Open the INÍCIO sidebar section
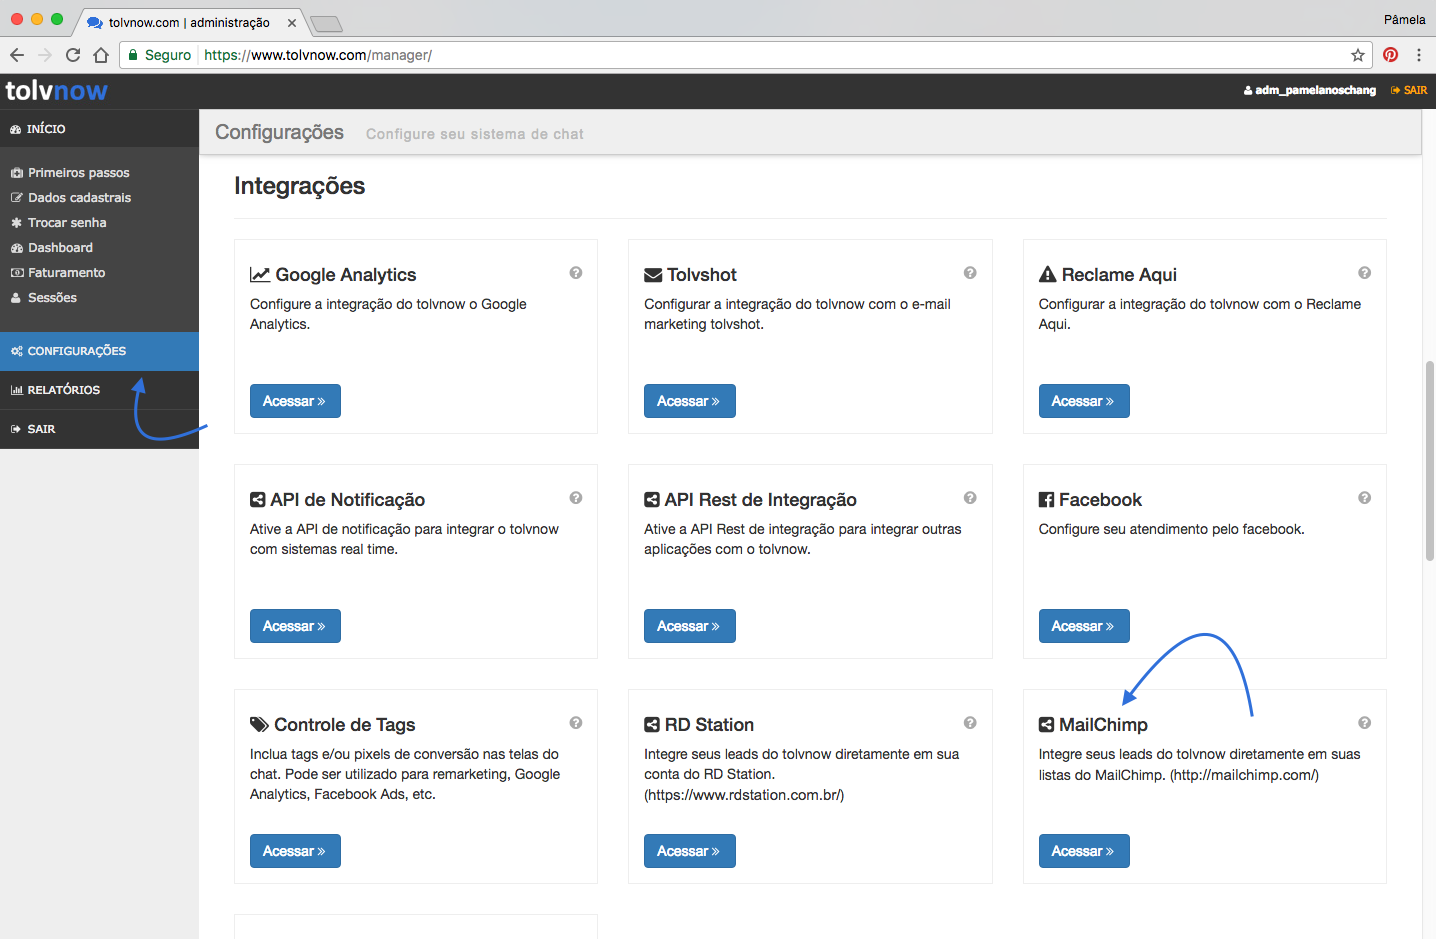 point(99,129)
